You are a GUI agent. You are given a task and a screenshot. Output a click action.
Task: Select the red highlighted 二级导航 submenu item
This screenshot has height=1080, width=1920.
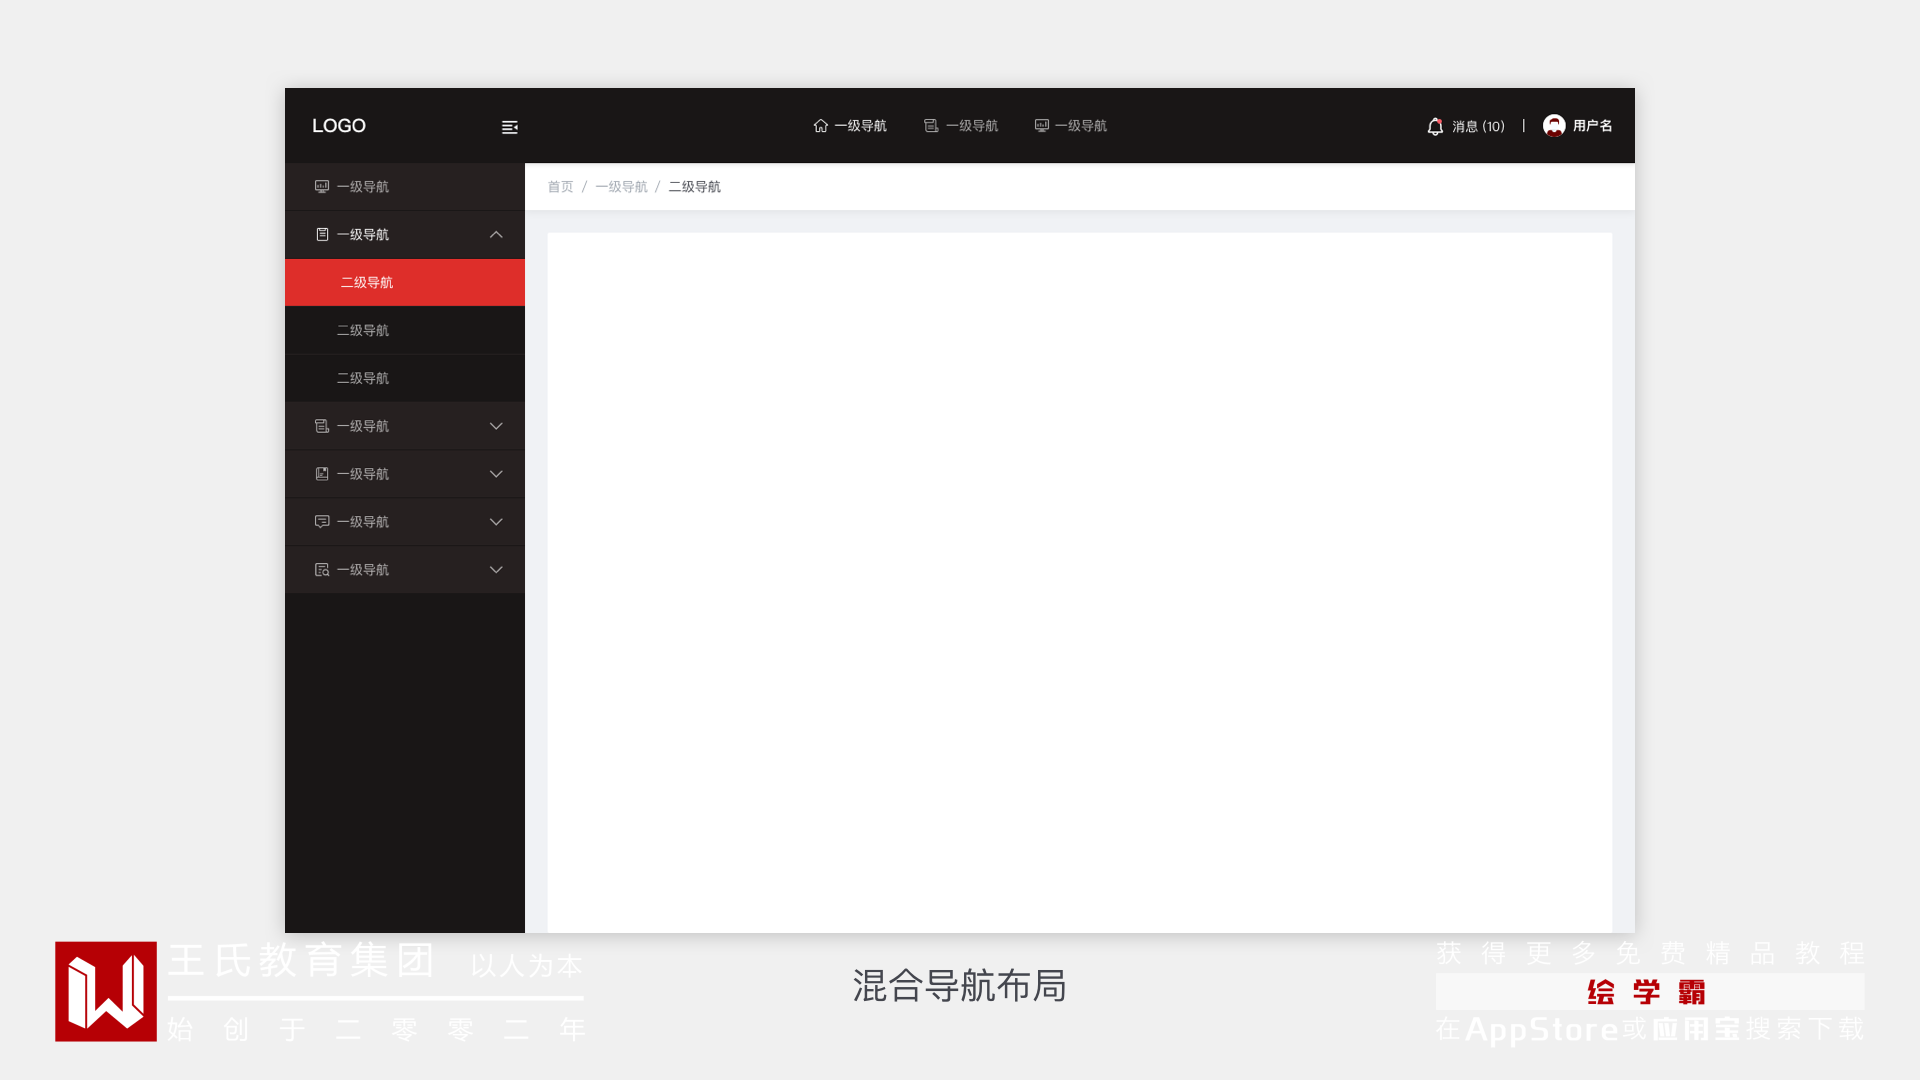point(367,283)
